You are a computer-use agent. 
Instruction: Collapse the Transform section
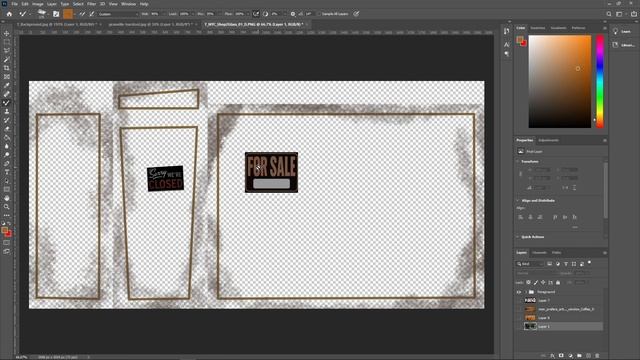pyautogui.click(x=518, y=161)
